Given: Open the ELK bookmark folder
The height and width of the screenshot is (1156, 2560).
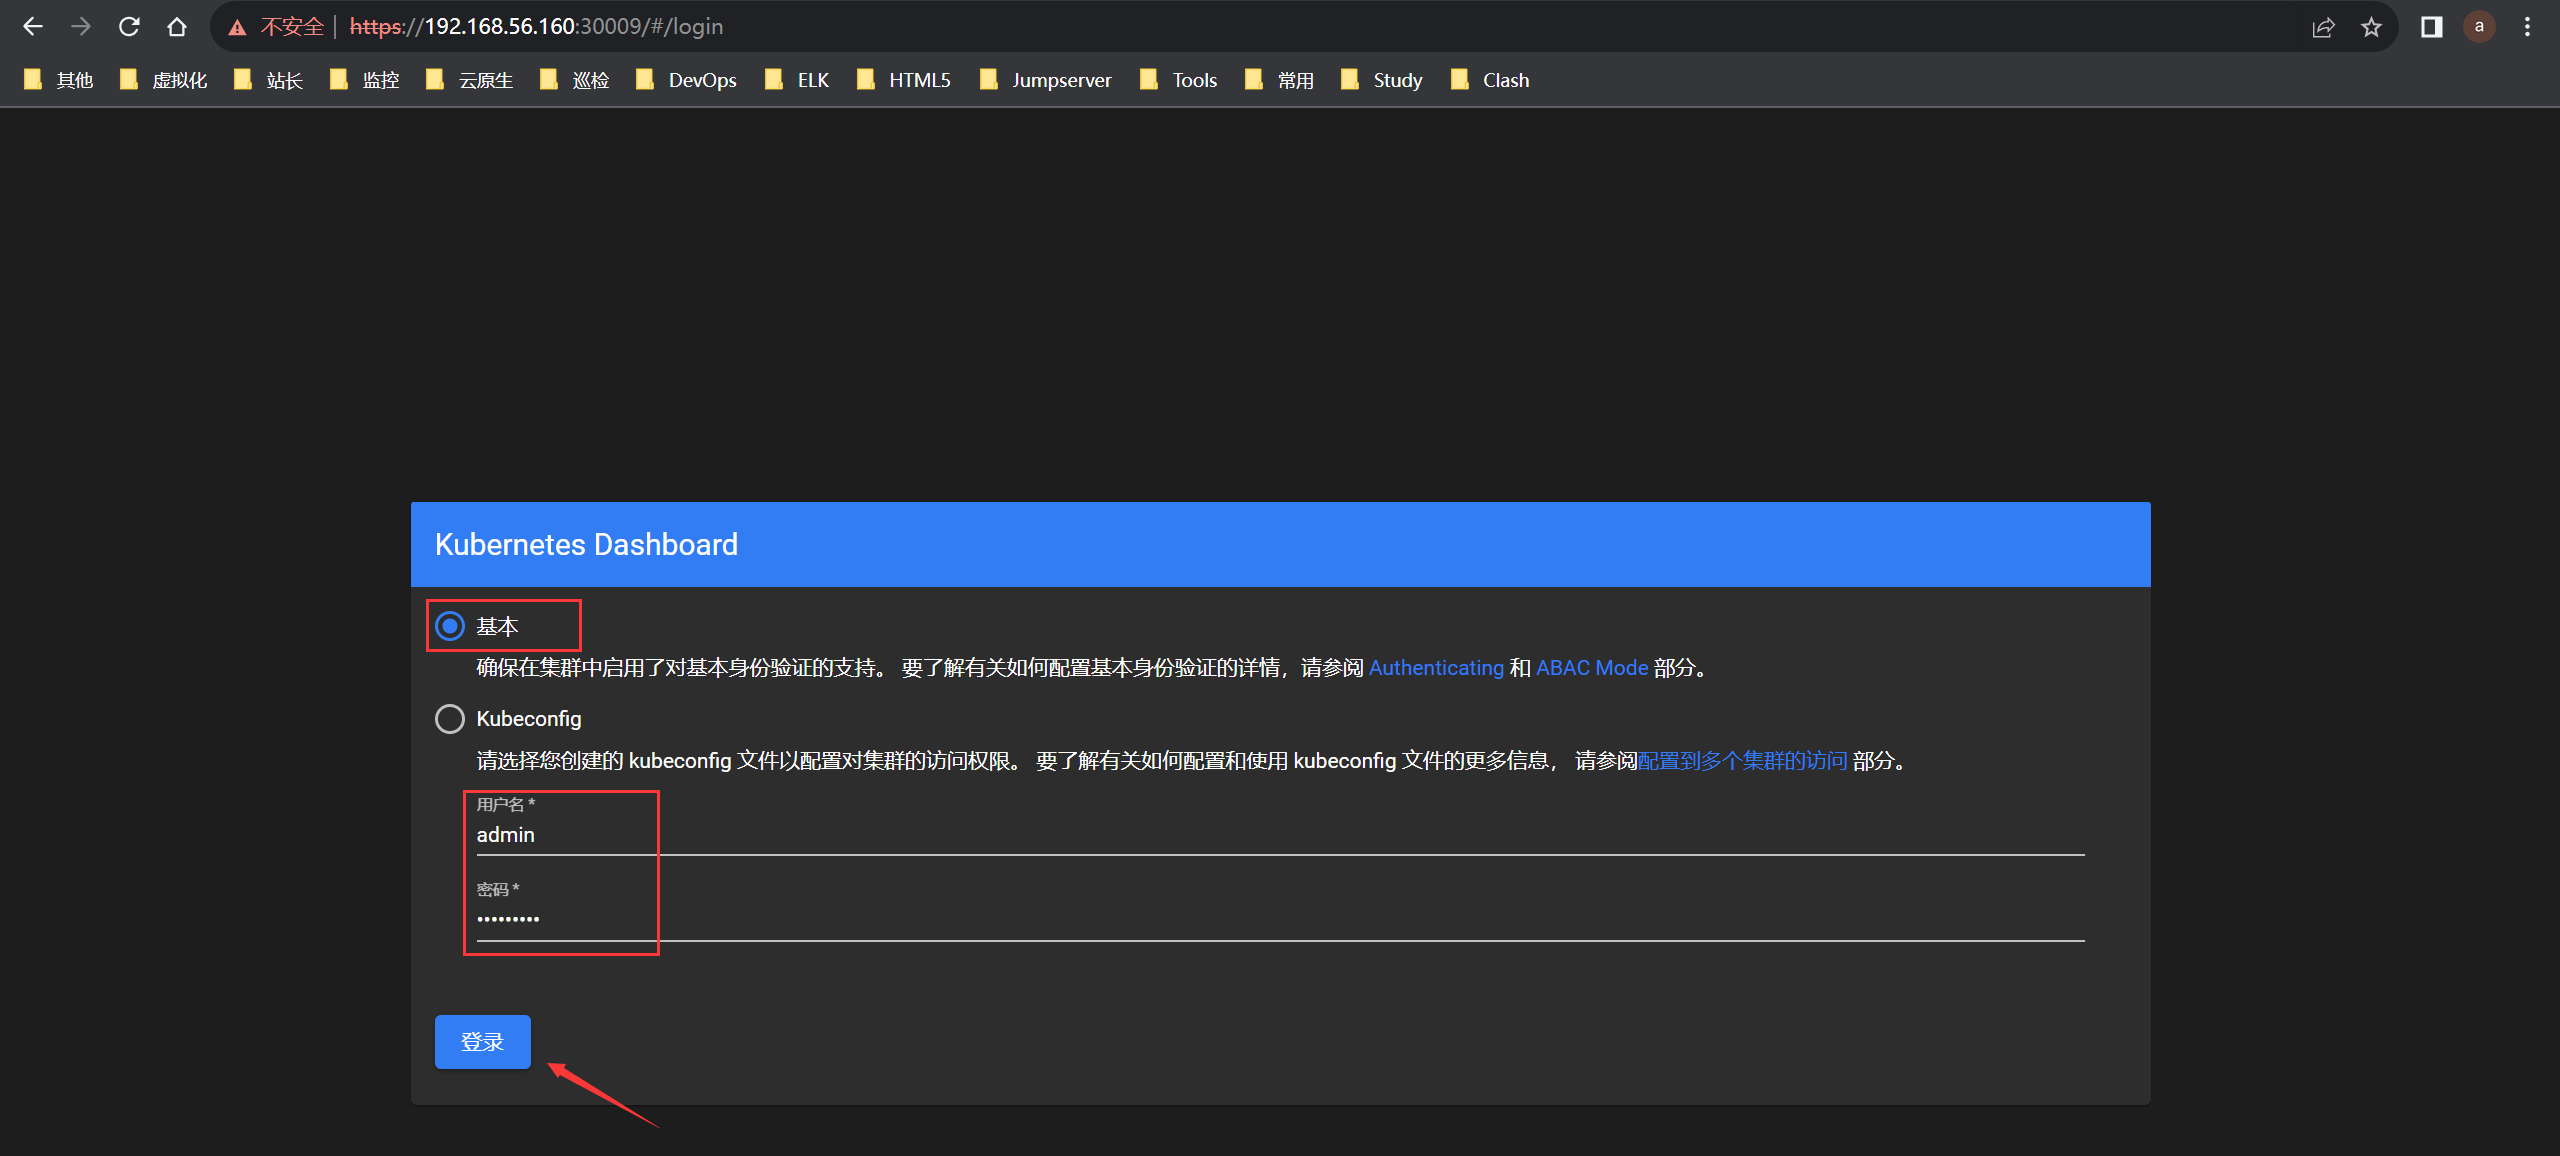Looking at the screenshot, I should click(798, 80).
